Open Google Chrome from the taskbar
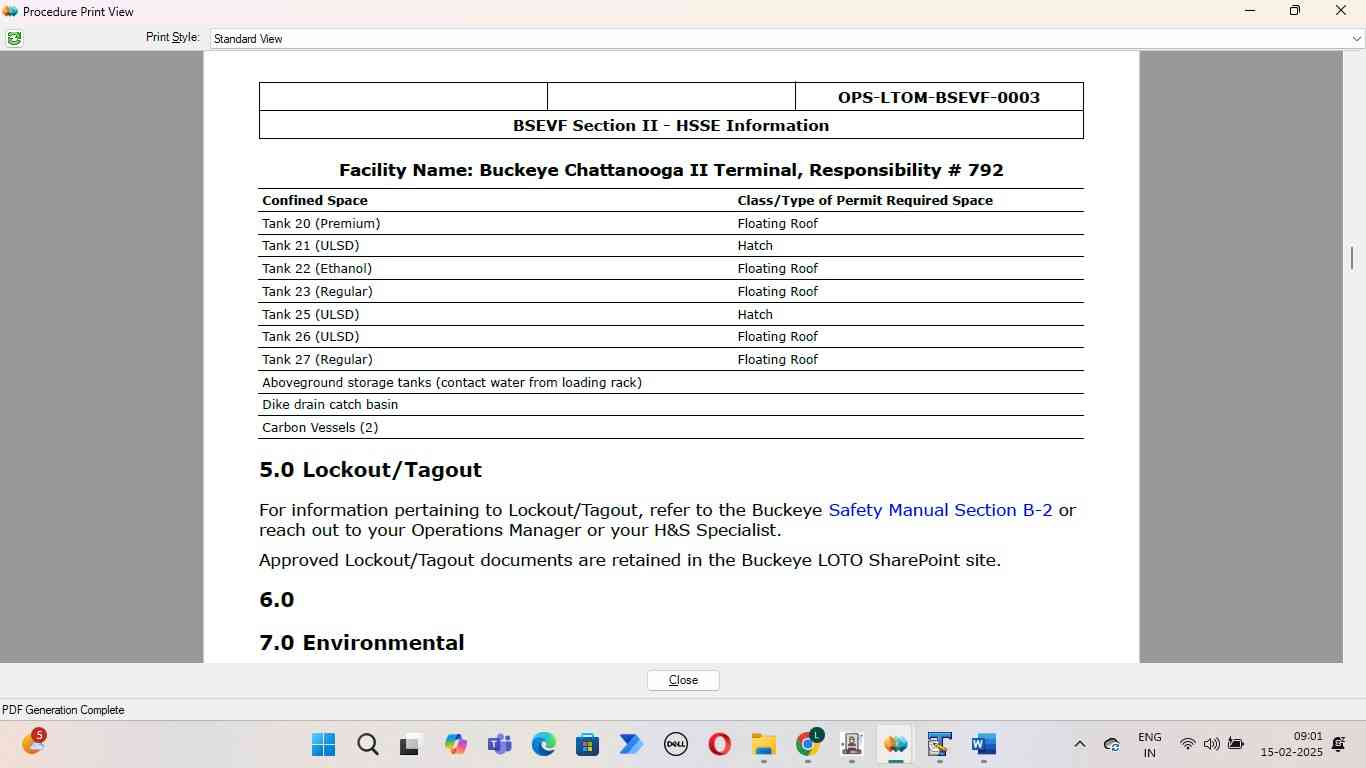 coord(808,744)
